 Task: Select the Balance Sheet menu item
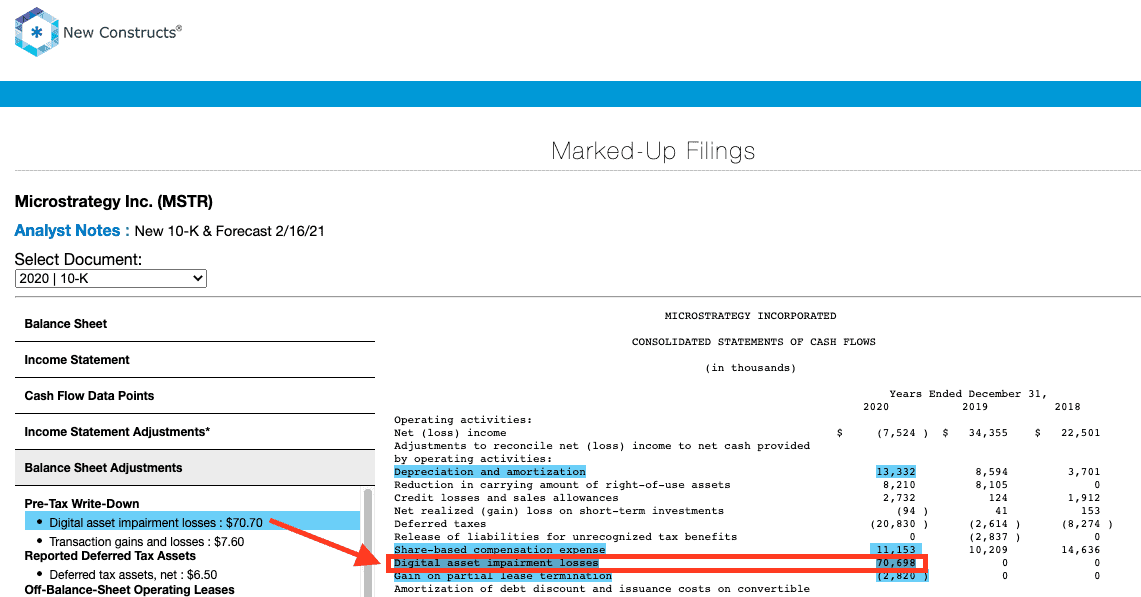65,324
